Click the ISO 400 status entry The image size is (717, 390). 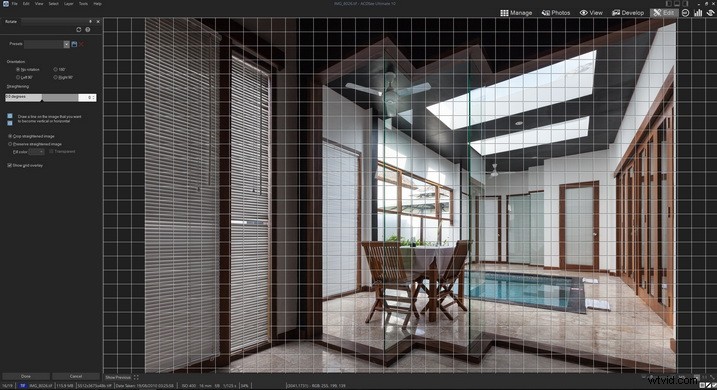188,386
